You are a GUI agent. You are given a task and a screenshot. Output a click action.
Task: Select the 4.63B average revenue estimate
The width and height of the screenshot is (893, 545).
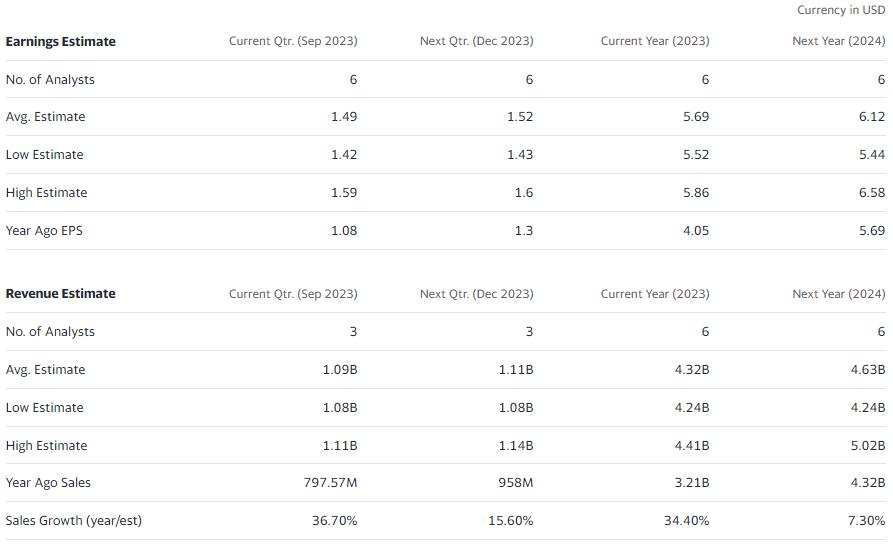[866, 369]
